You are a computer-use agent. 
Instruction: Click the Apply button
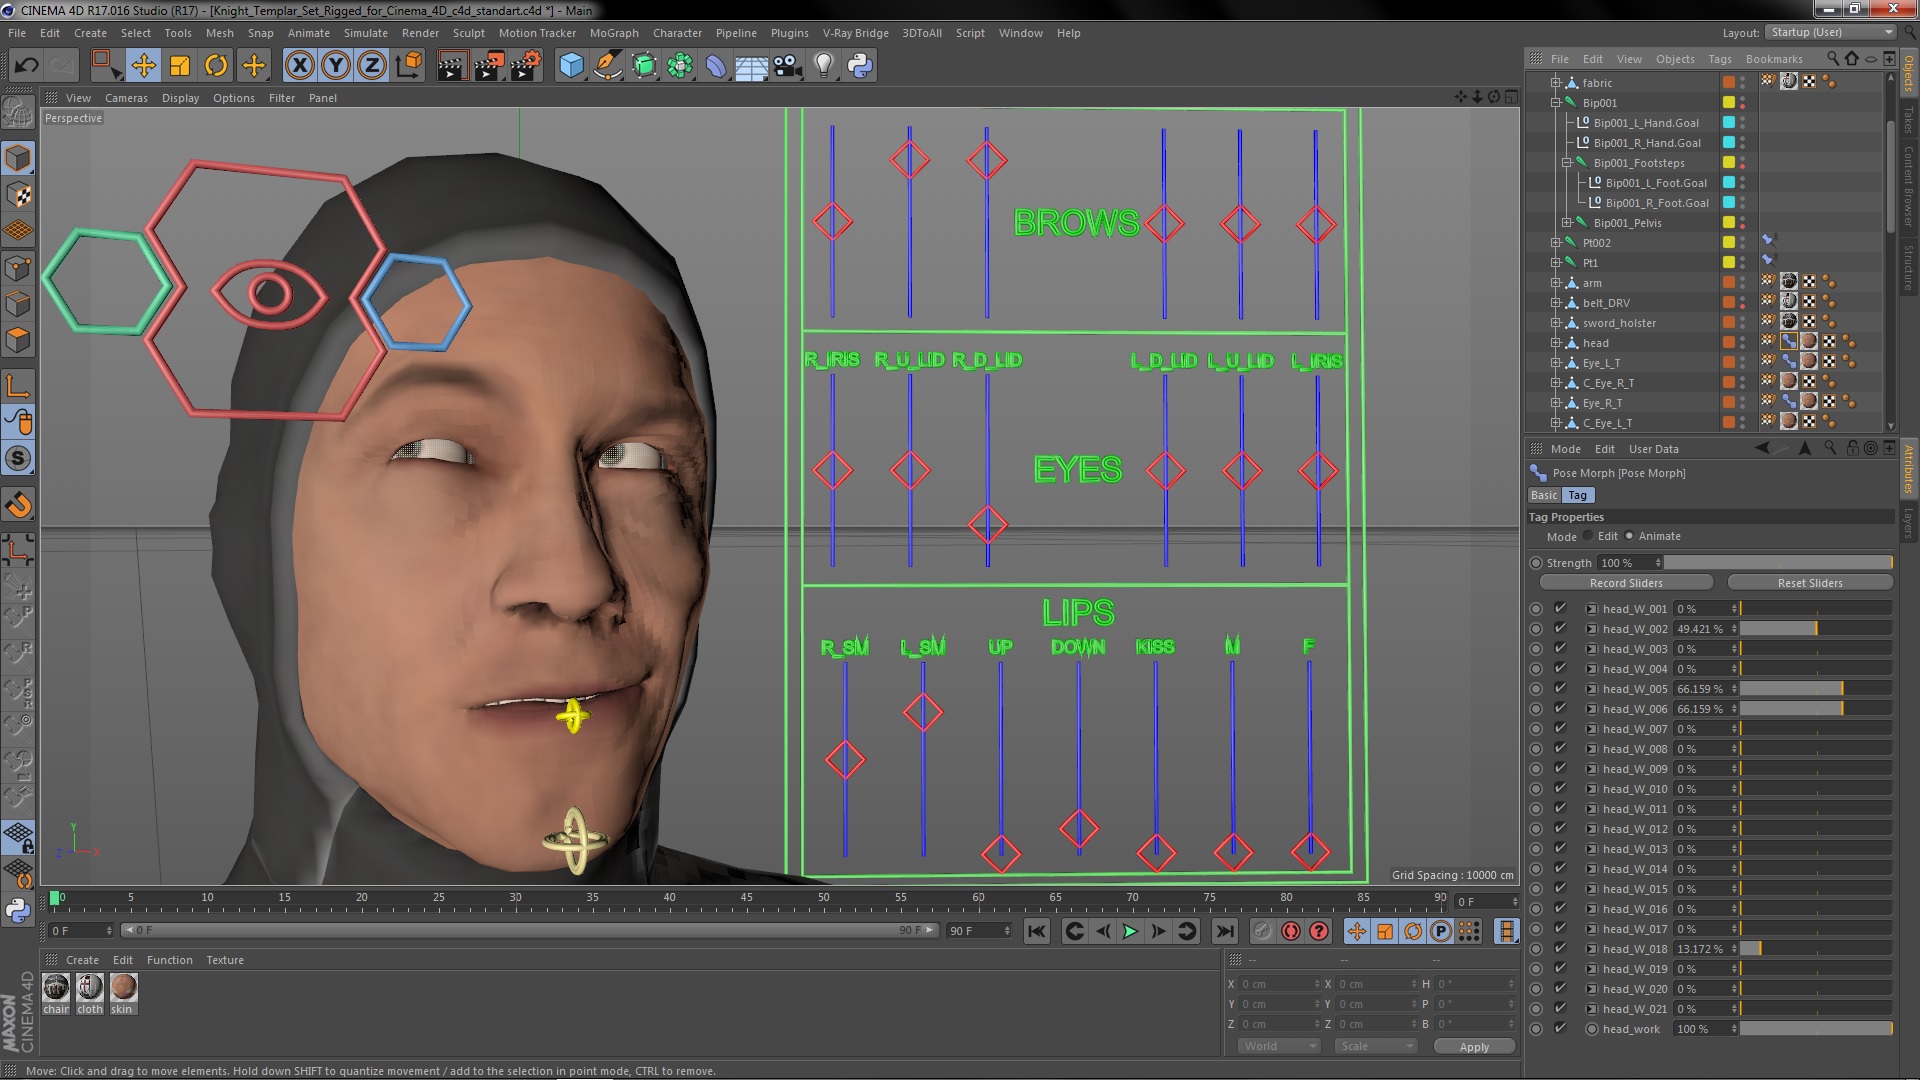1473,1046
